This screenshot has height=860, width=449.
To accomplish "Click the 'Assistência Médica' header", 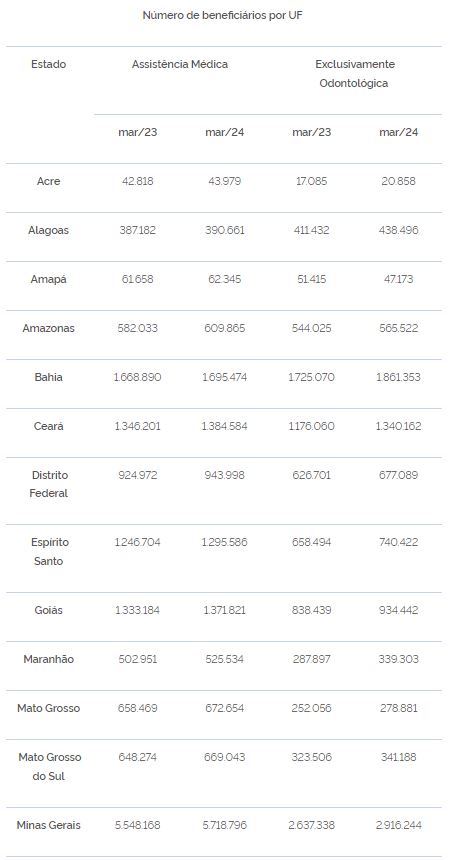I will (180, 64).
